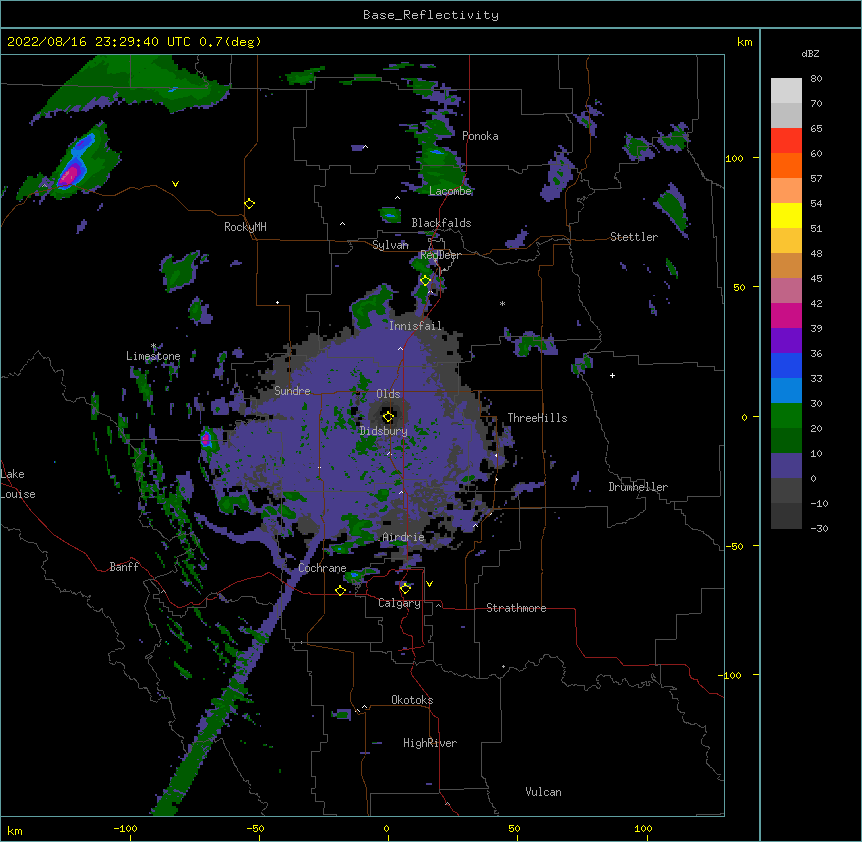Select the yellow diamond marker above RockyMH
The width and height of the screenshot is (862, 842).
point(249,204)
